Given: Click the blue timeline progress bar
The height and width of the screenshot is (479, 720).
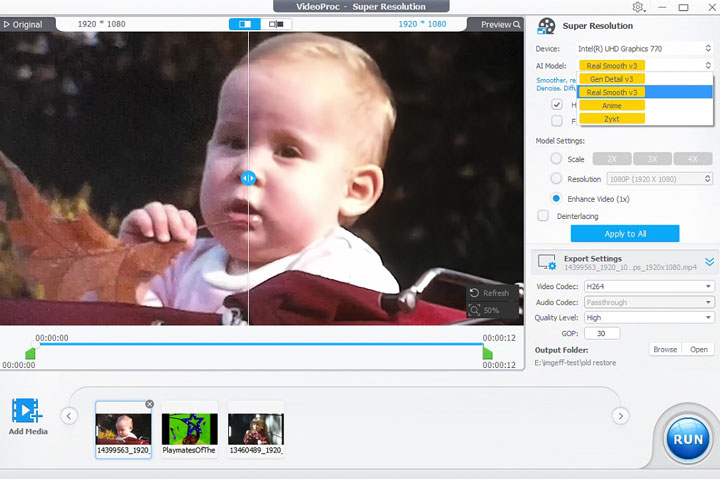Looking at the screenshot, I should point(259,344).
